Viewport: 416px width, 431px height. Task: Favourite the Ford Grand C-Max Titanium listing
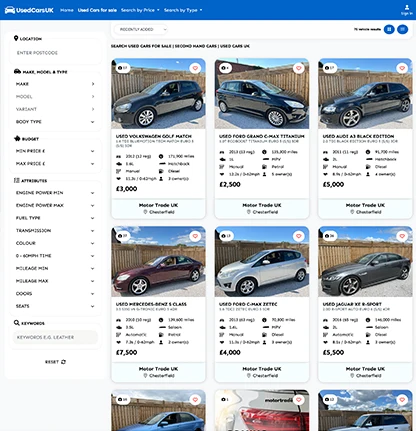click(299, 68)
